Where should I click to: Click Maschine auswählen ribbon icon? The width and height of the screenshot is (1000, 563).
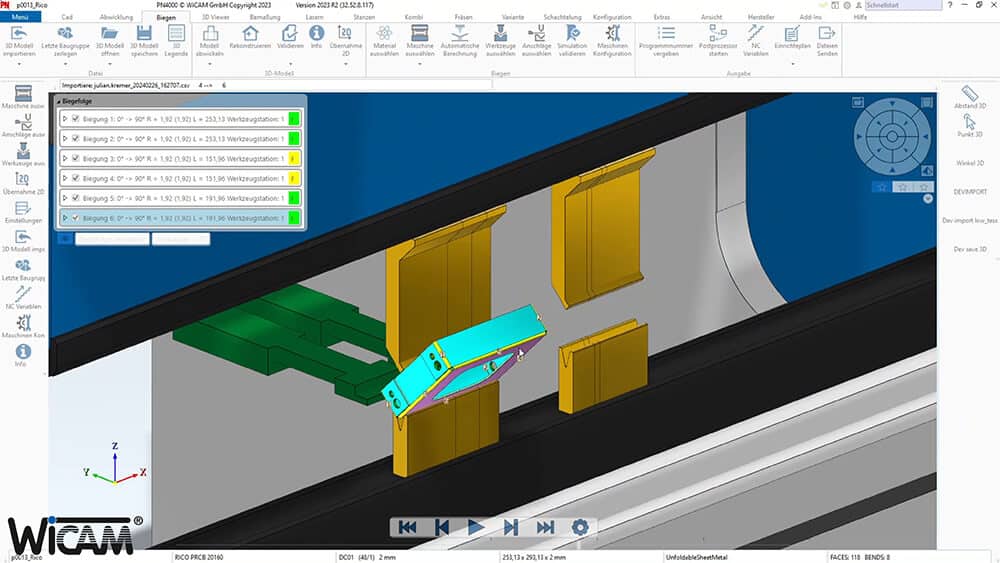point(420,33)
